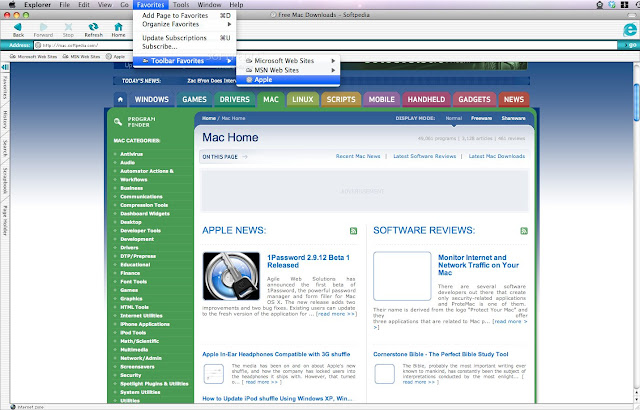Image resolution: width=640 pixels, height=410 pixels.
Task: Open Recent Mac News link
Action: point(358,156)
